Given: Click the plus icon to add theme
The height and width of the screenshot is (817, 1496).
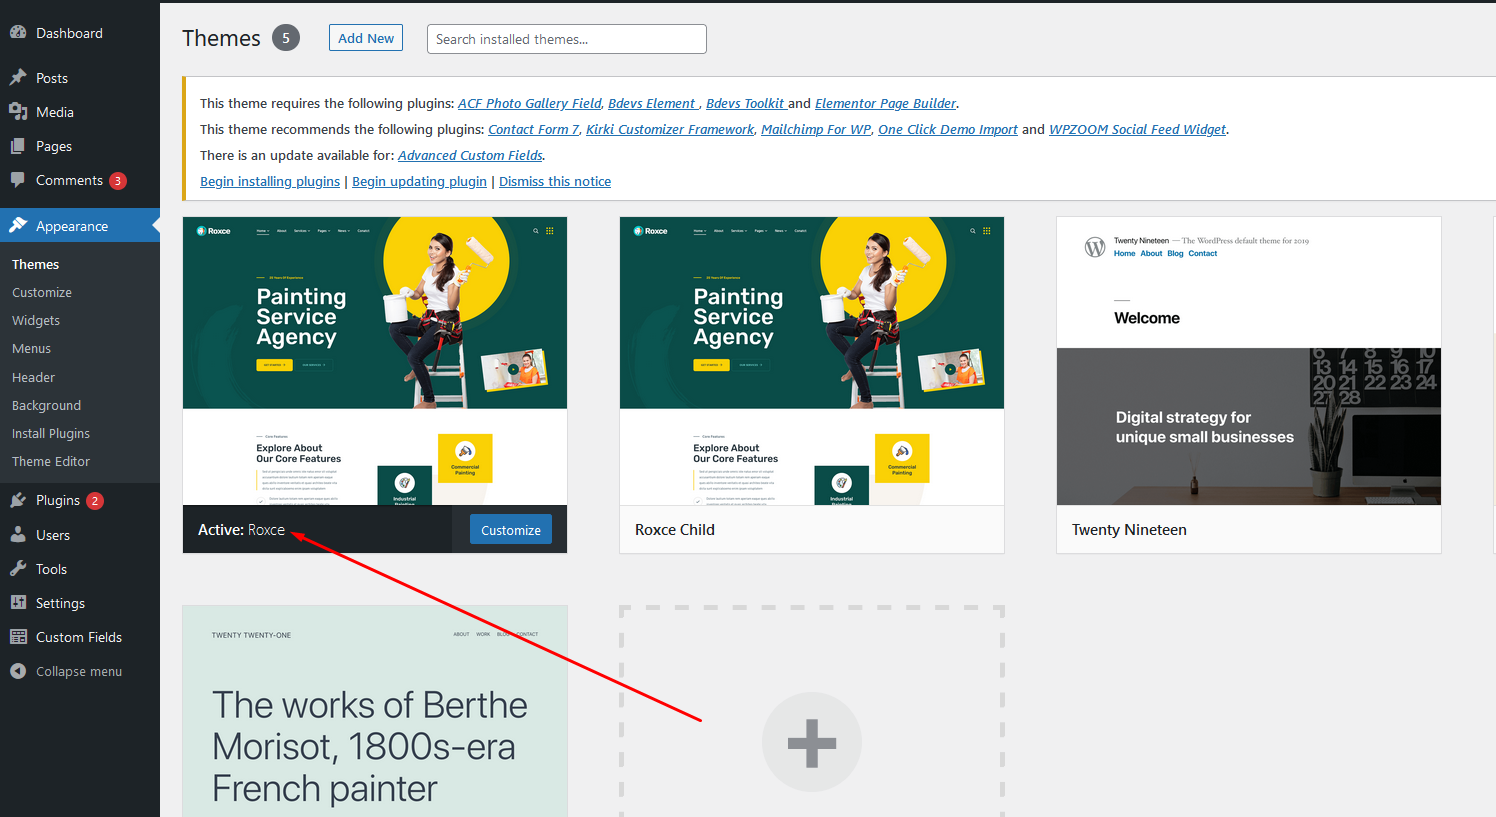Looking at the screenshot, I should point(811,742).
